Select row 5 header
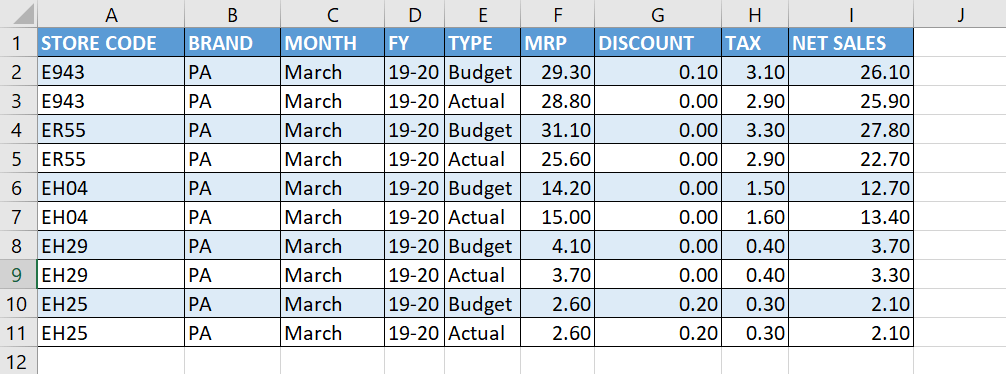 [18, 158]
